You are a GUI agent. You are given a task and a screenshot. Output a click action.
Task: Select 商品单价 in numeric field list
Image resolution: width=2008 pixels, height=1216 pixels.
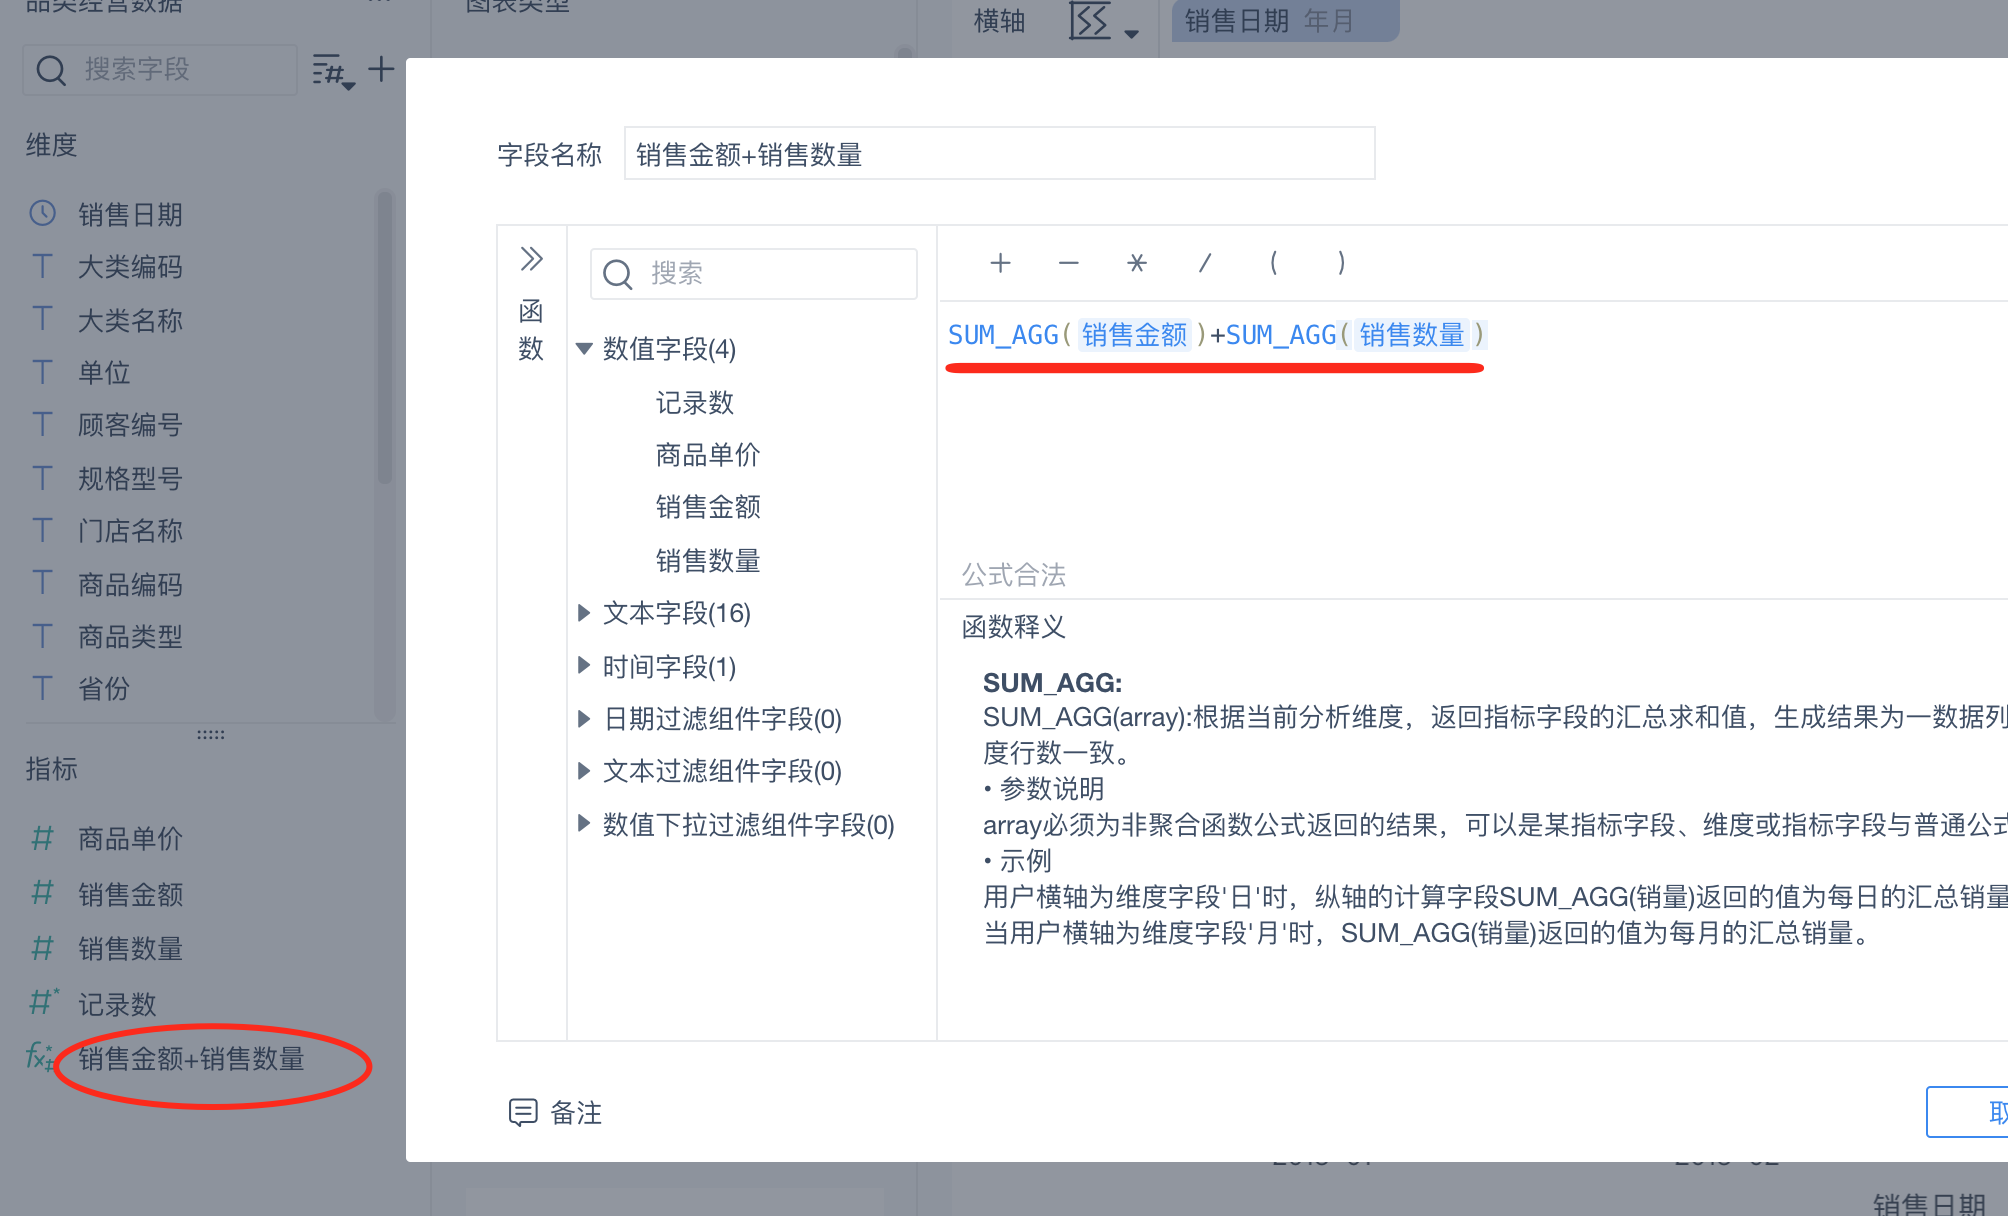pos(708,455)
